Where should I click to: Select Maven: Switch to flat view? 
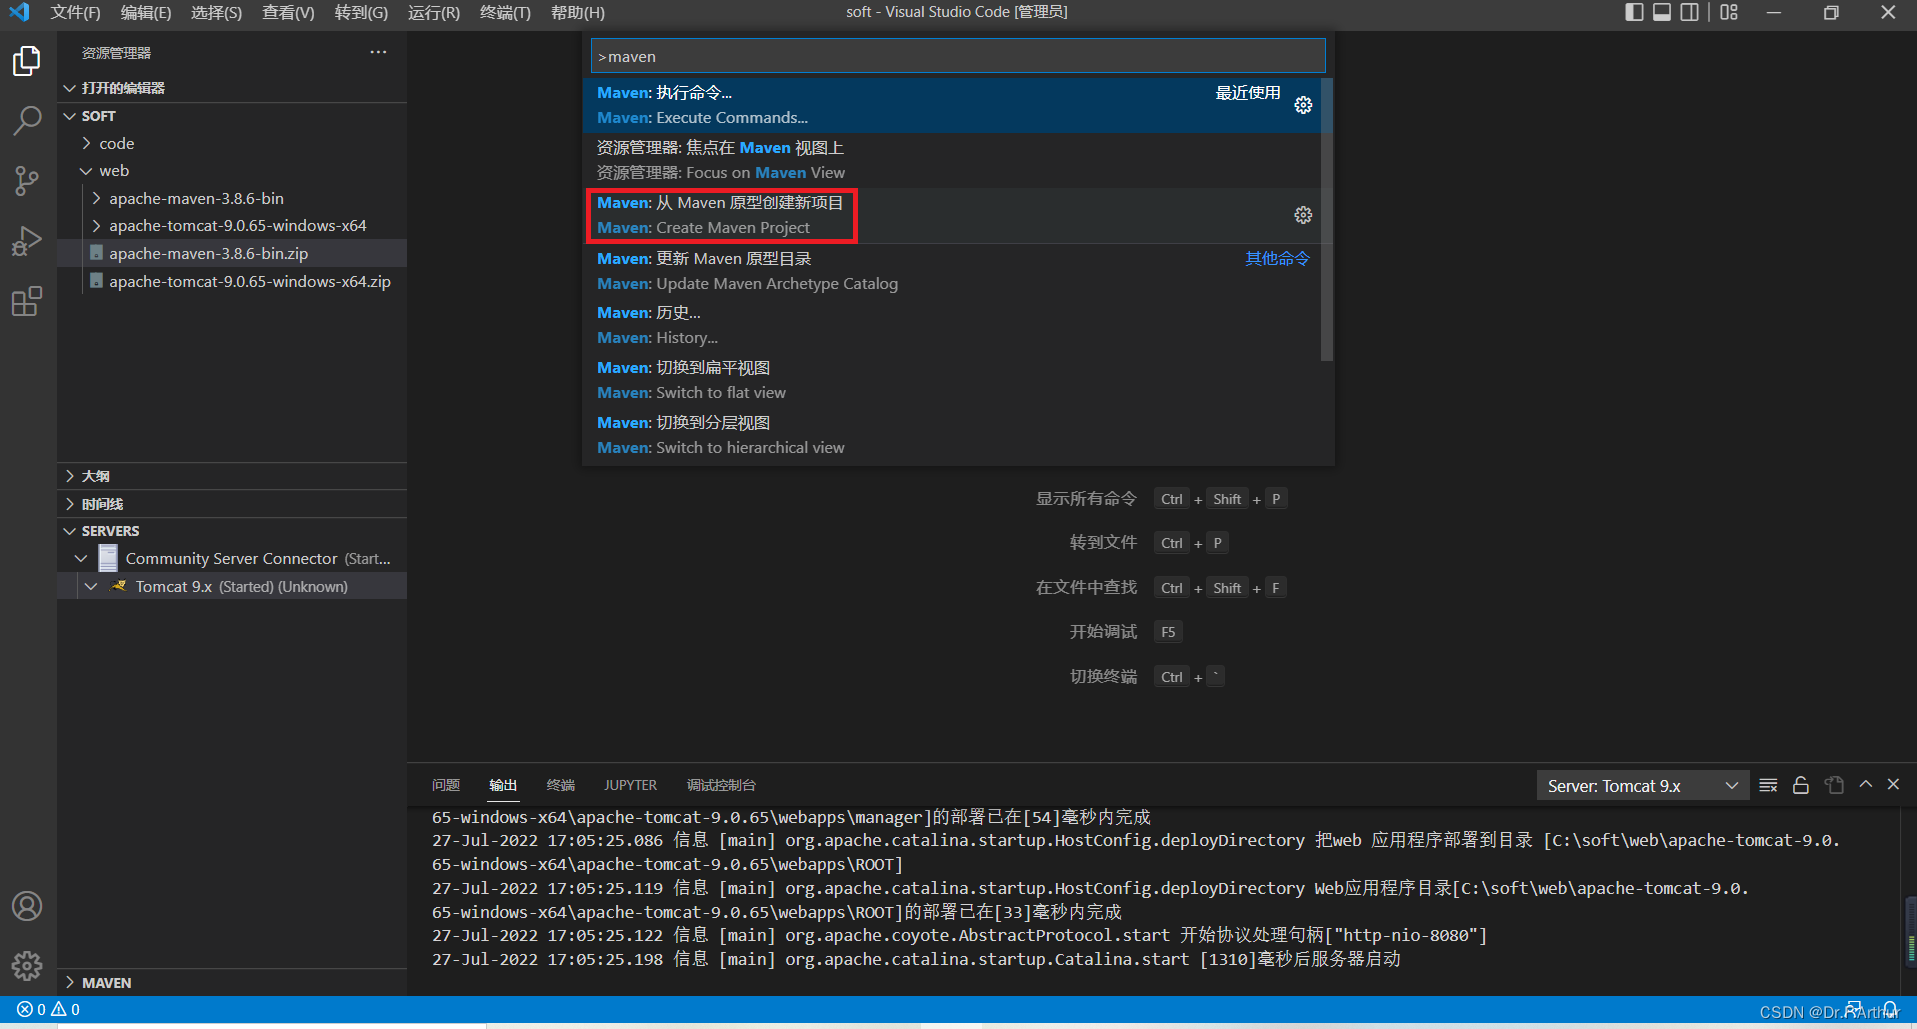point(952,380)
